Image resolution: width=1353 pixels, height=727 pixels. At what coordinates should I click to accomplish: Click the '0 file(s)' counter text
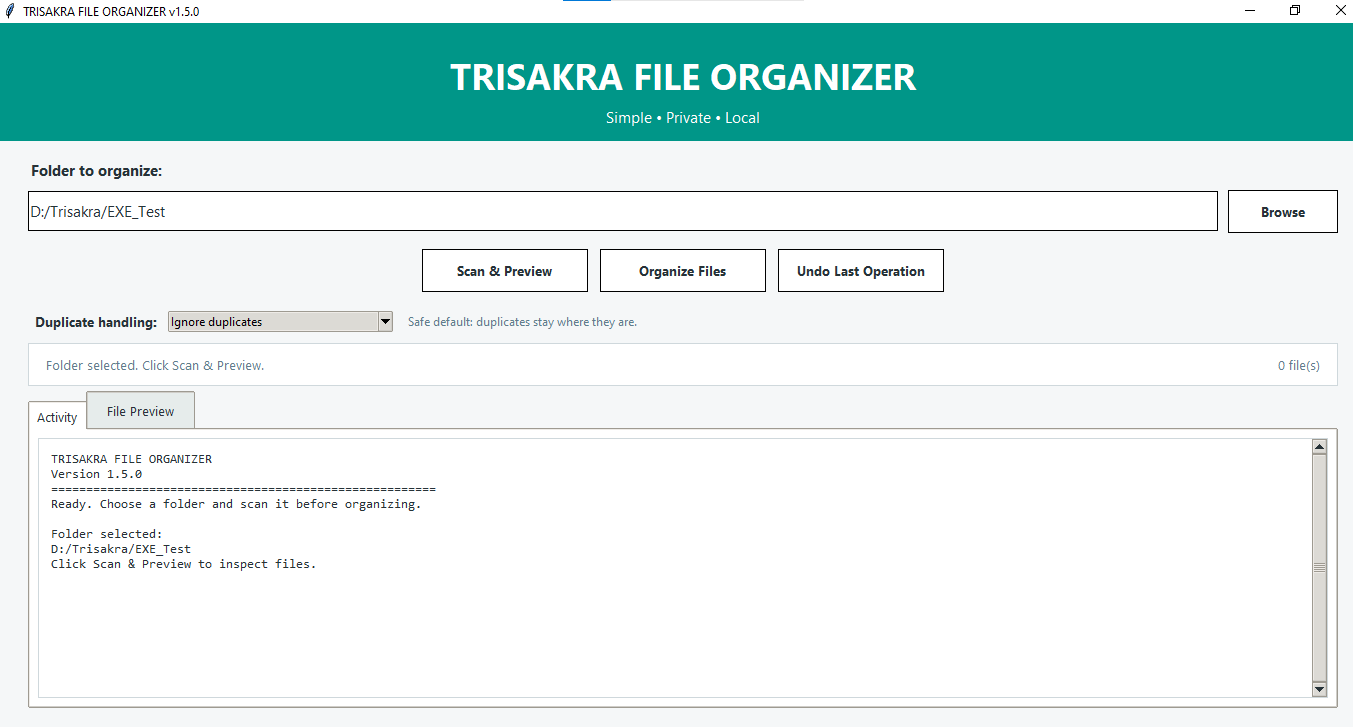1299,366
